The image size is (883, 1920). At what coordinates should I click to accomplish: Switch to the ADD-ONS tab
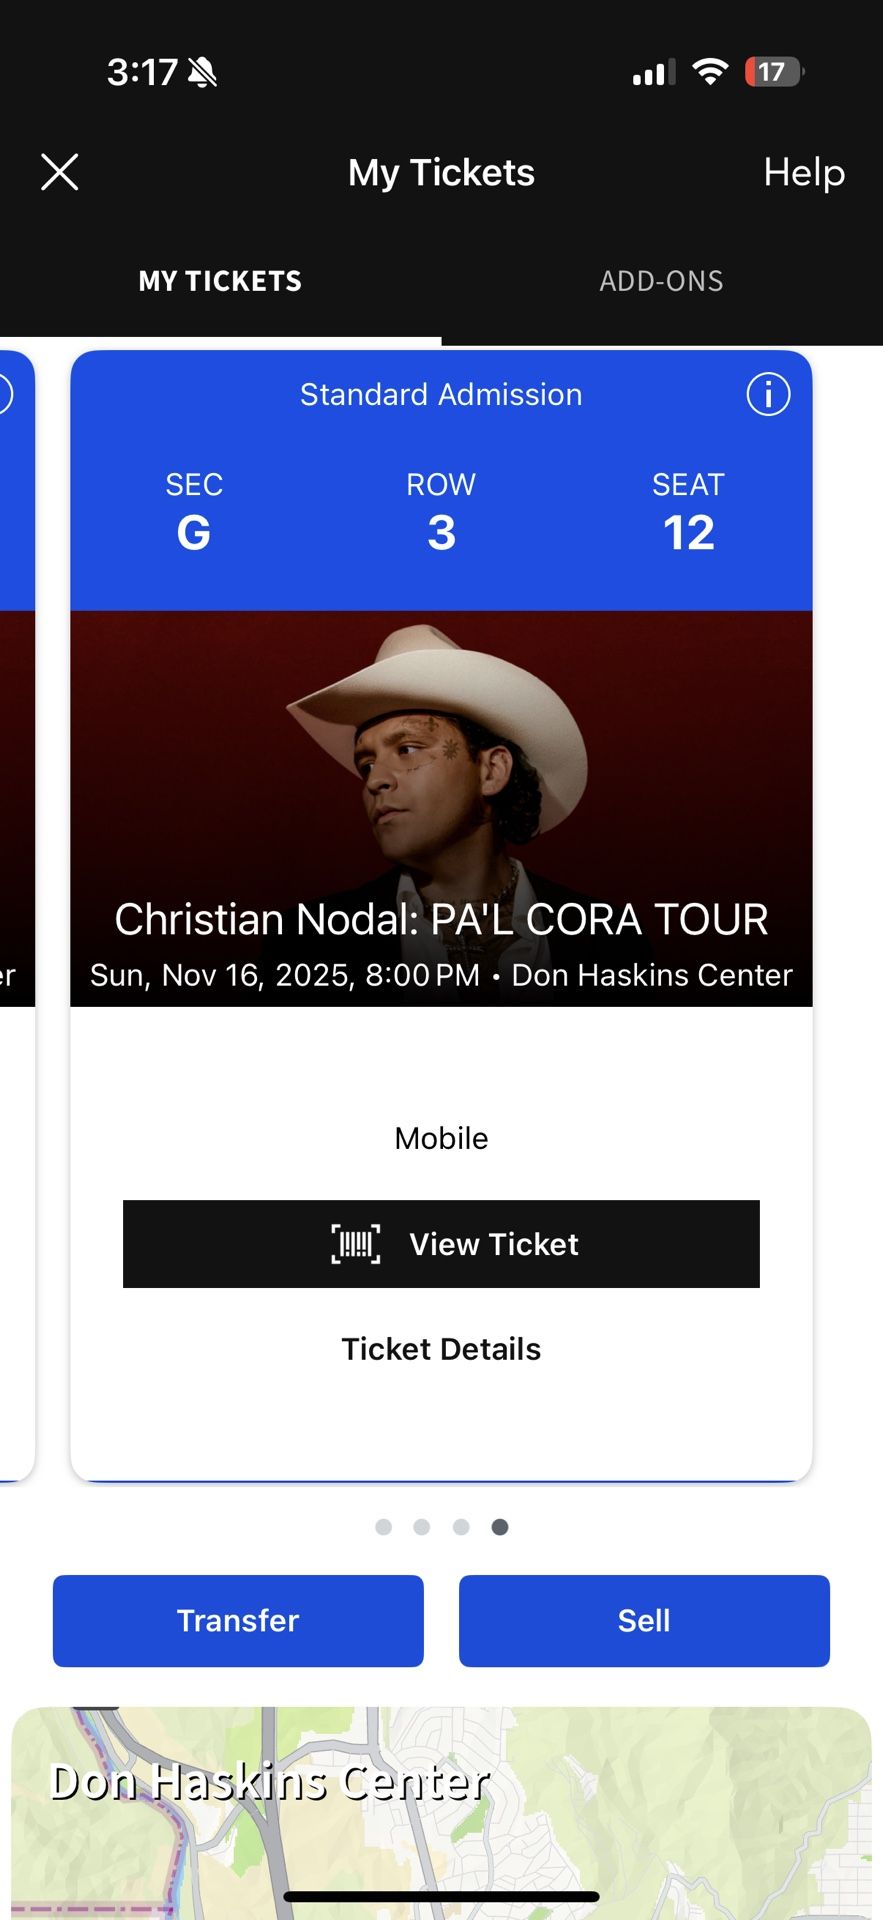(661, 281)
